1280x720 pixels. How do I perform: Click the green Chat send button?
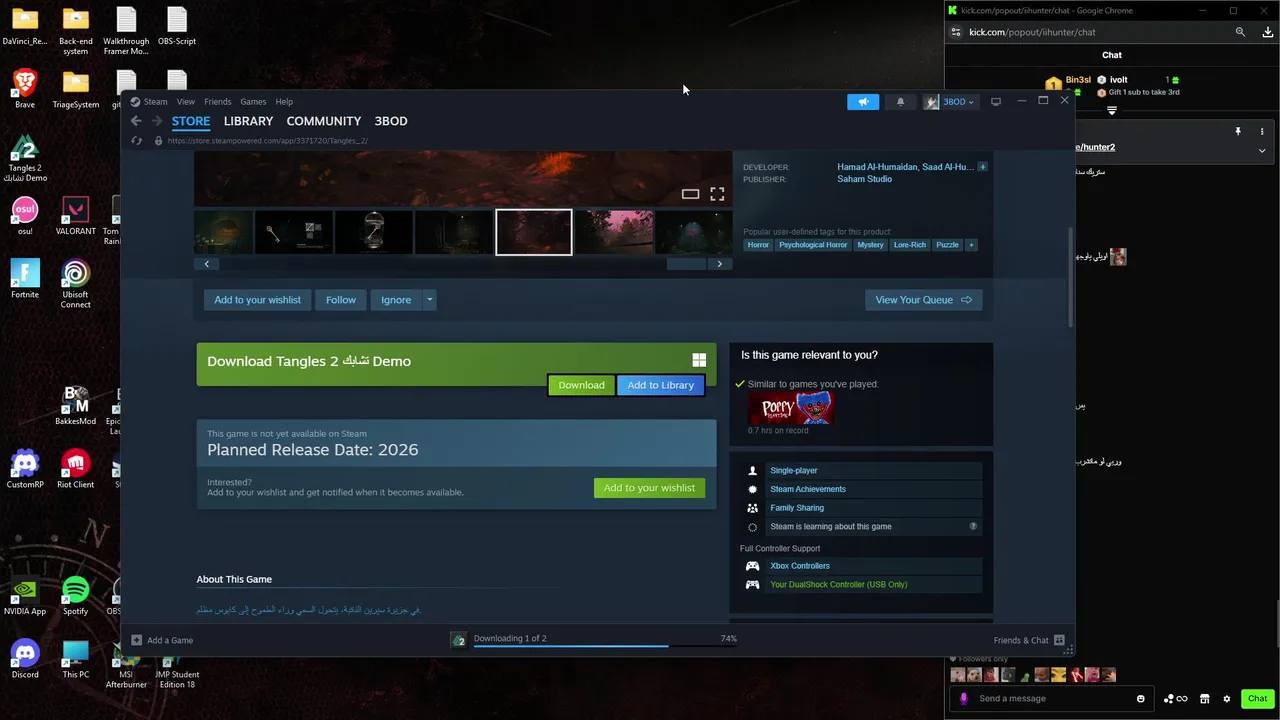coord(1257,699)
